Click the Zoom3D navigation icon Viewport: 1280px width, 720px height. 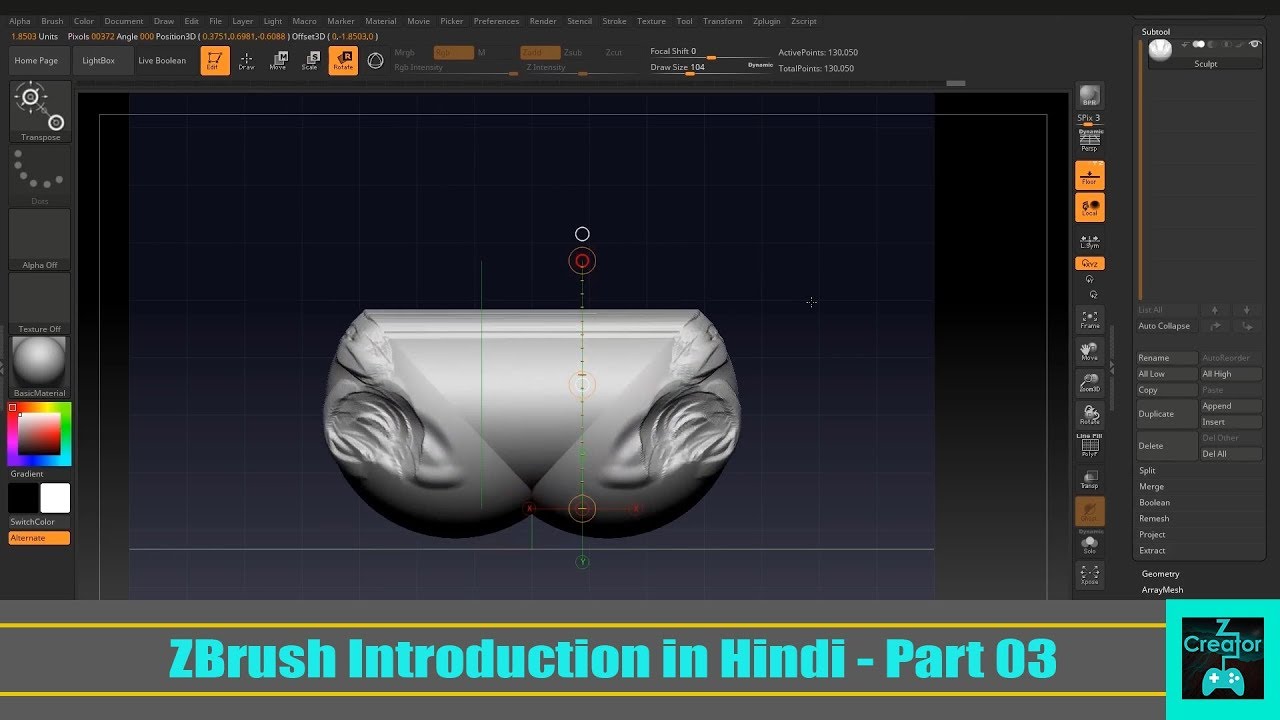tap(1090, 383)
